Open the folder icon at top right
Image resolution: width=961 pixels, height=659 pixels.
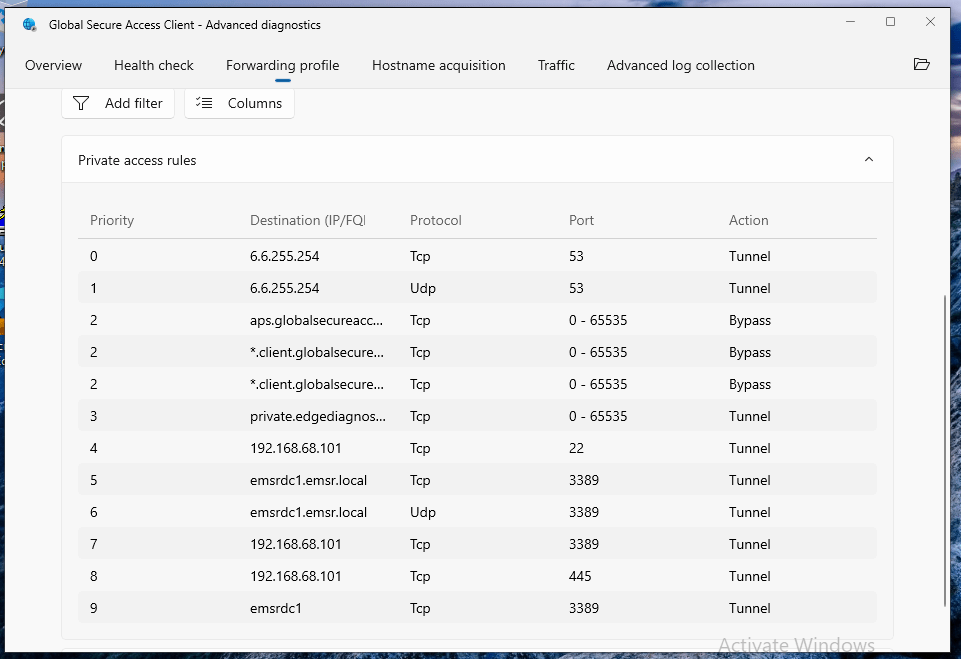(921, 65)
